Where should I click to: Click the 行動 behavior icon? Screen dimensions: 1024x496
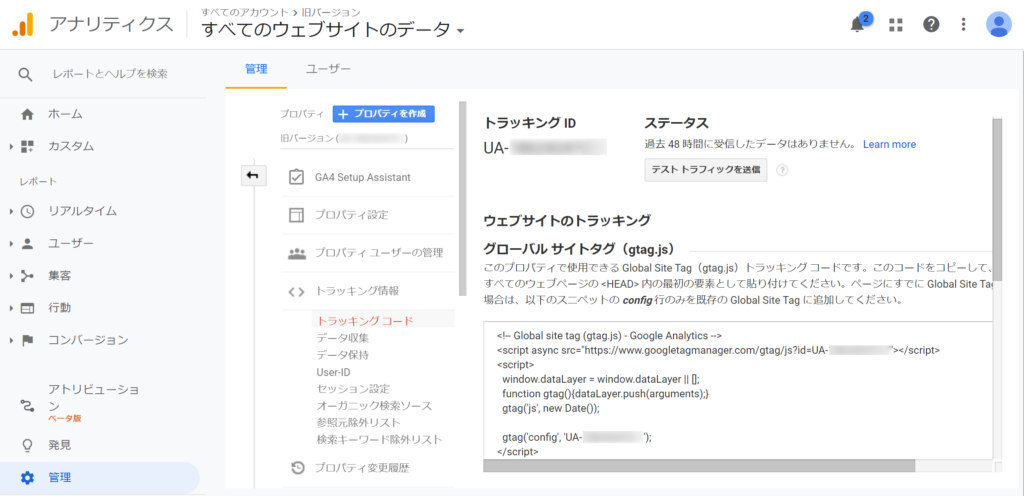point(27,308)
